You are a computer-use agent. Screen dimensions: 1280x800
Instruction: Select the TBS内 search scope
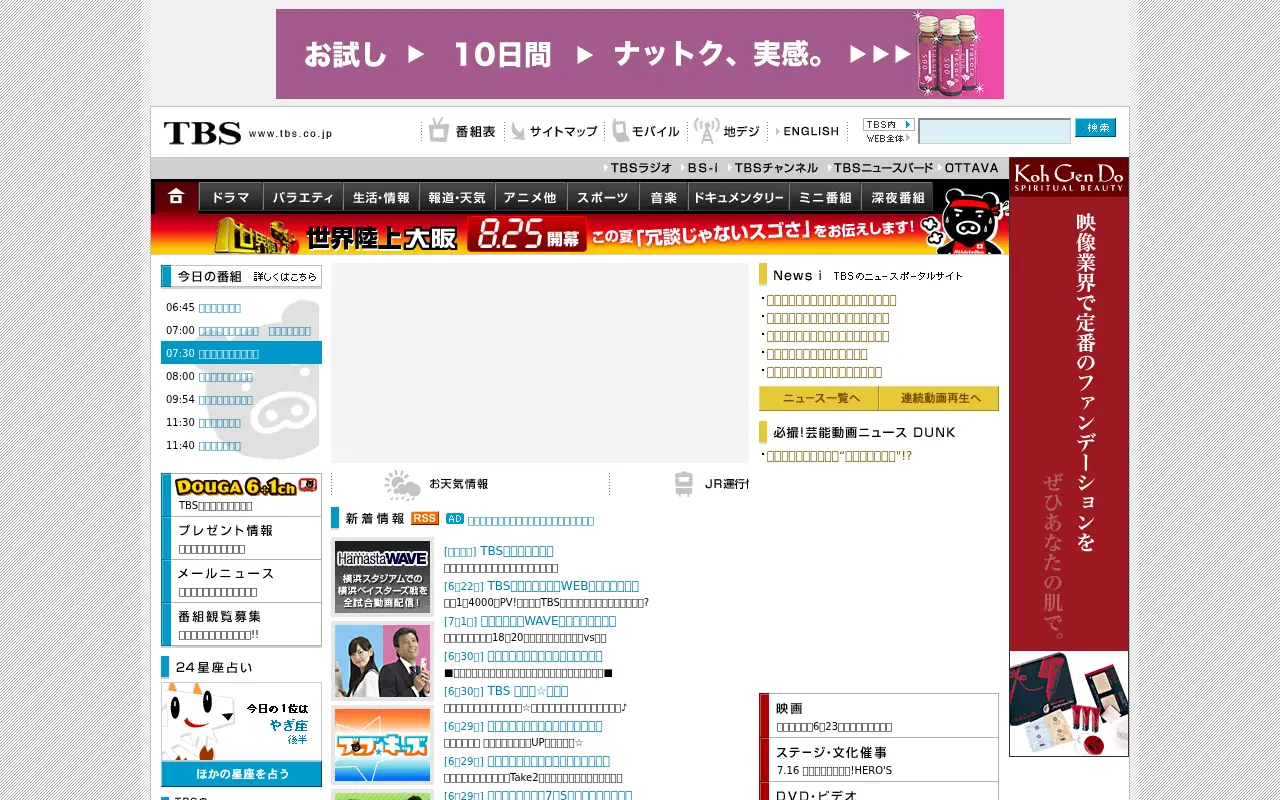888,124
